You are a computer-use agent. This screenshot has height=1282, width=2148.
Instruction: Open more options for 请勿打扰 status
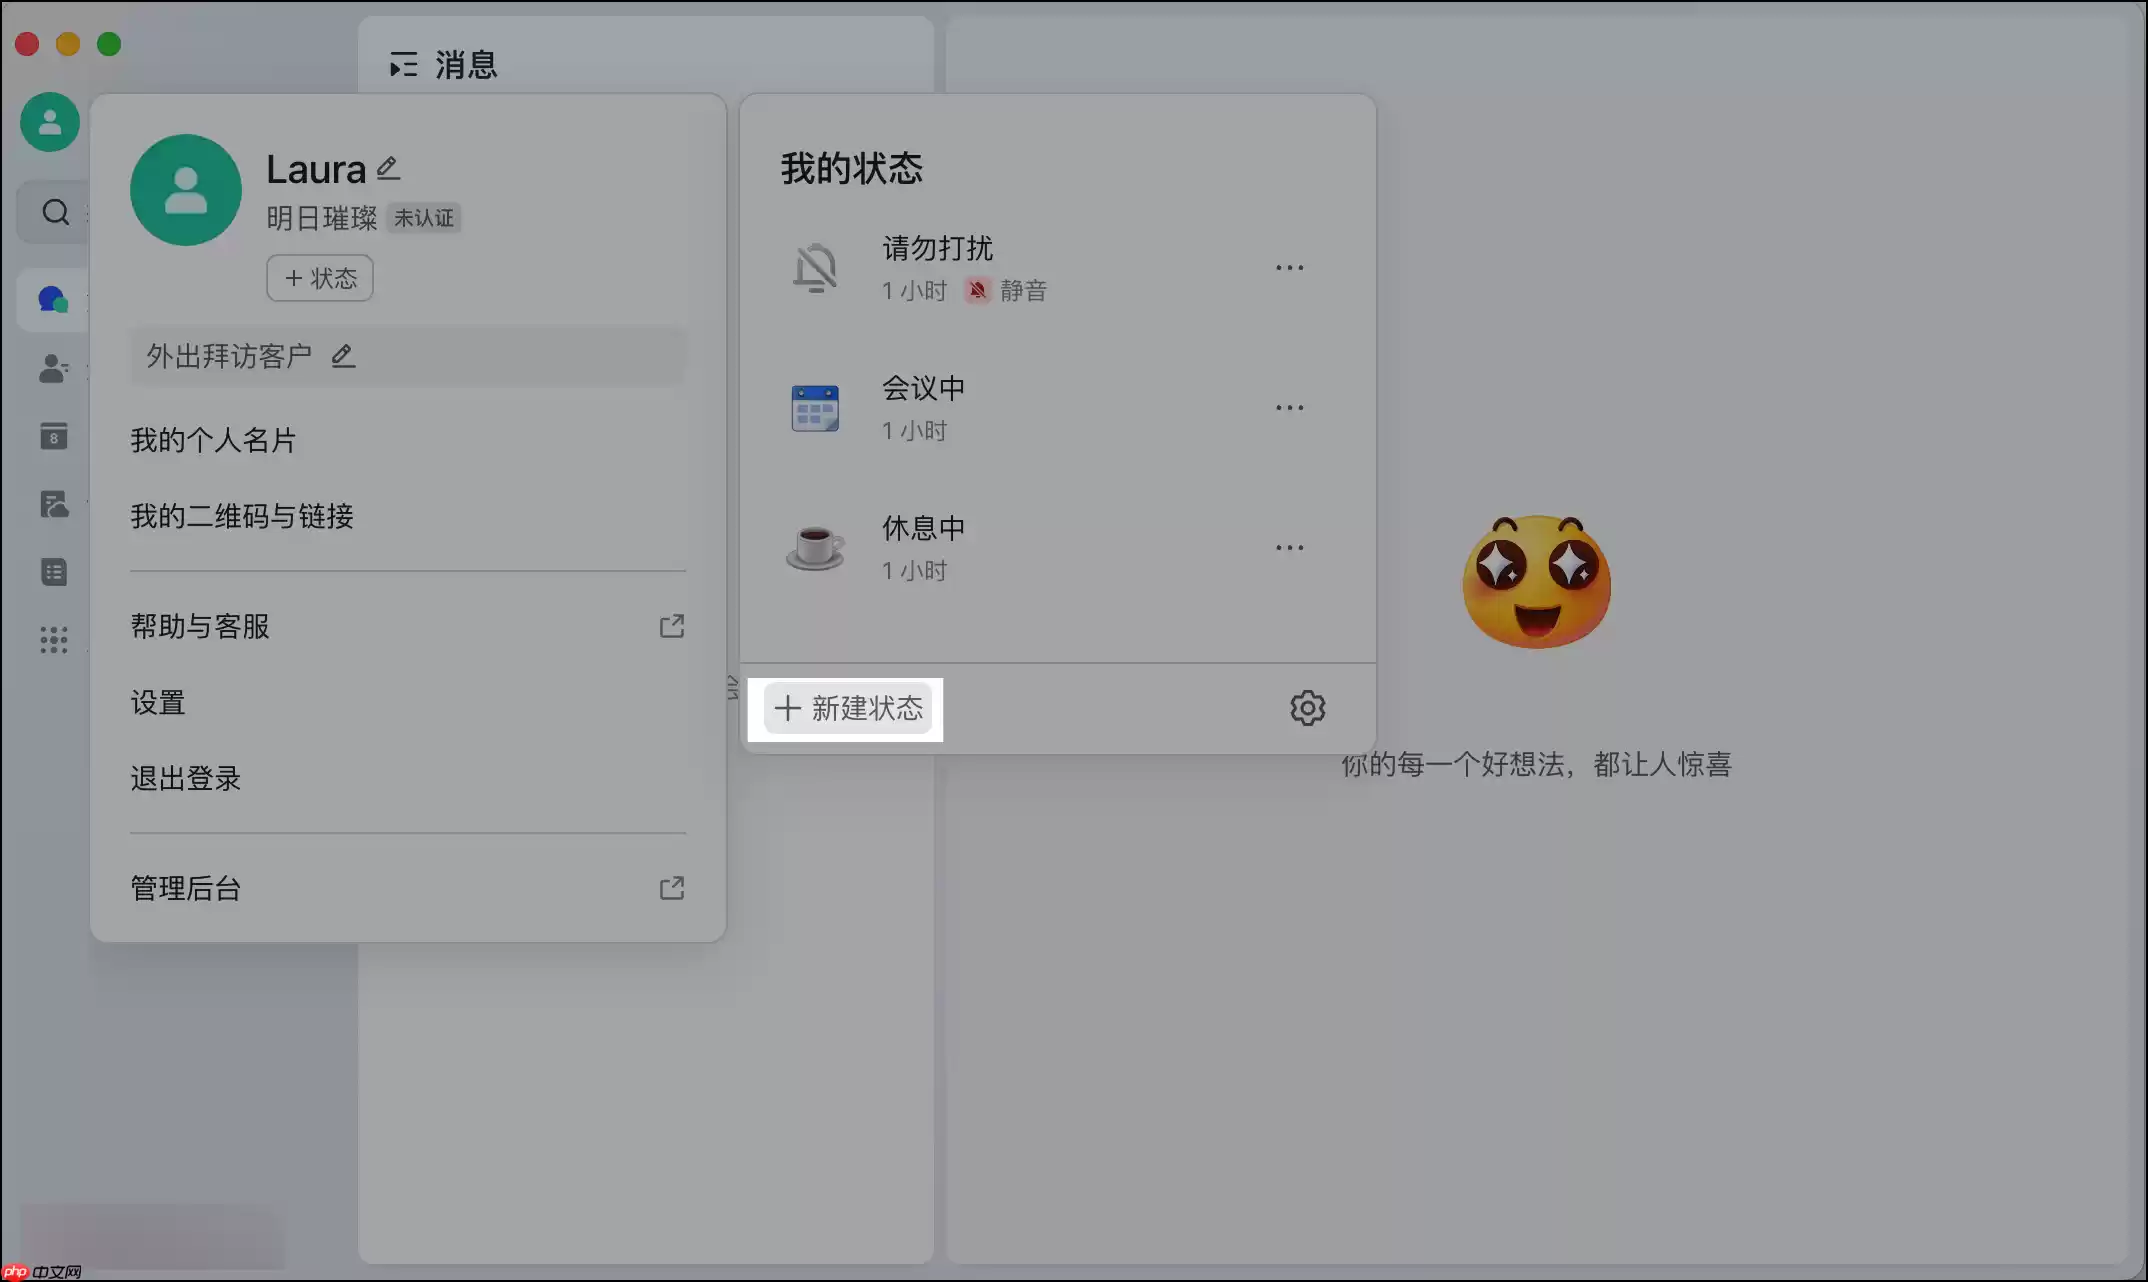[1289, 267]
